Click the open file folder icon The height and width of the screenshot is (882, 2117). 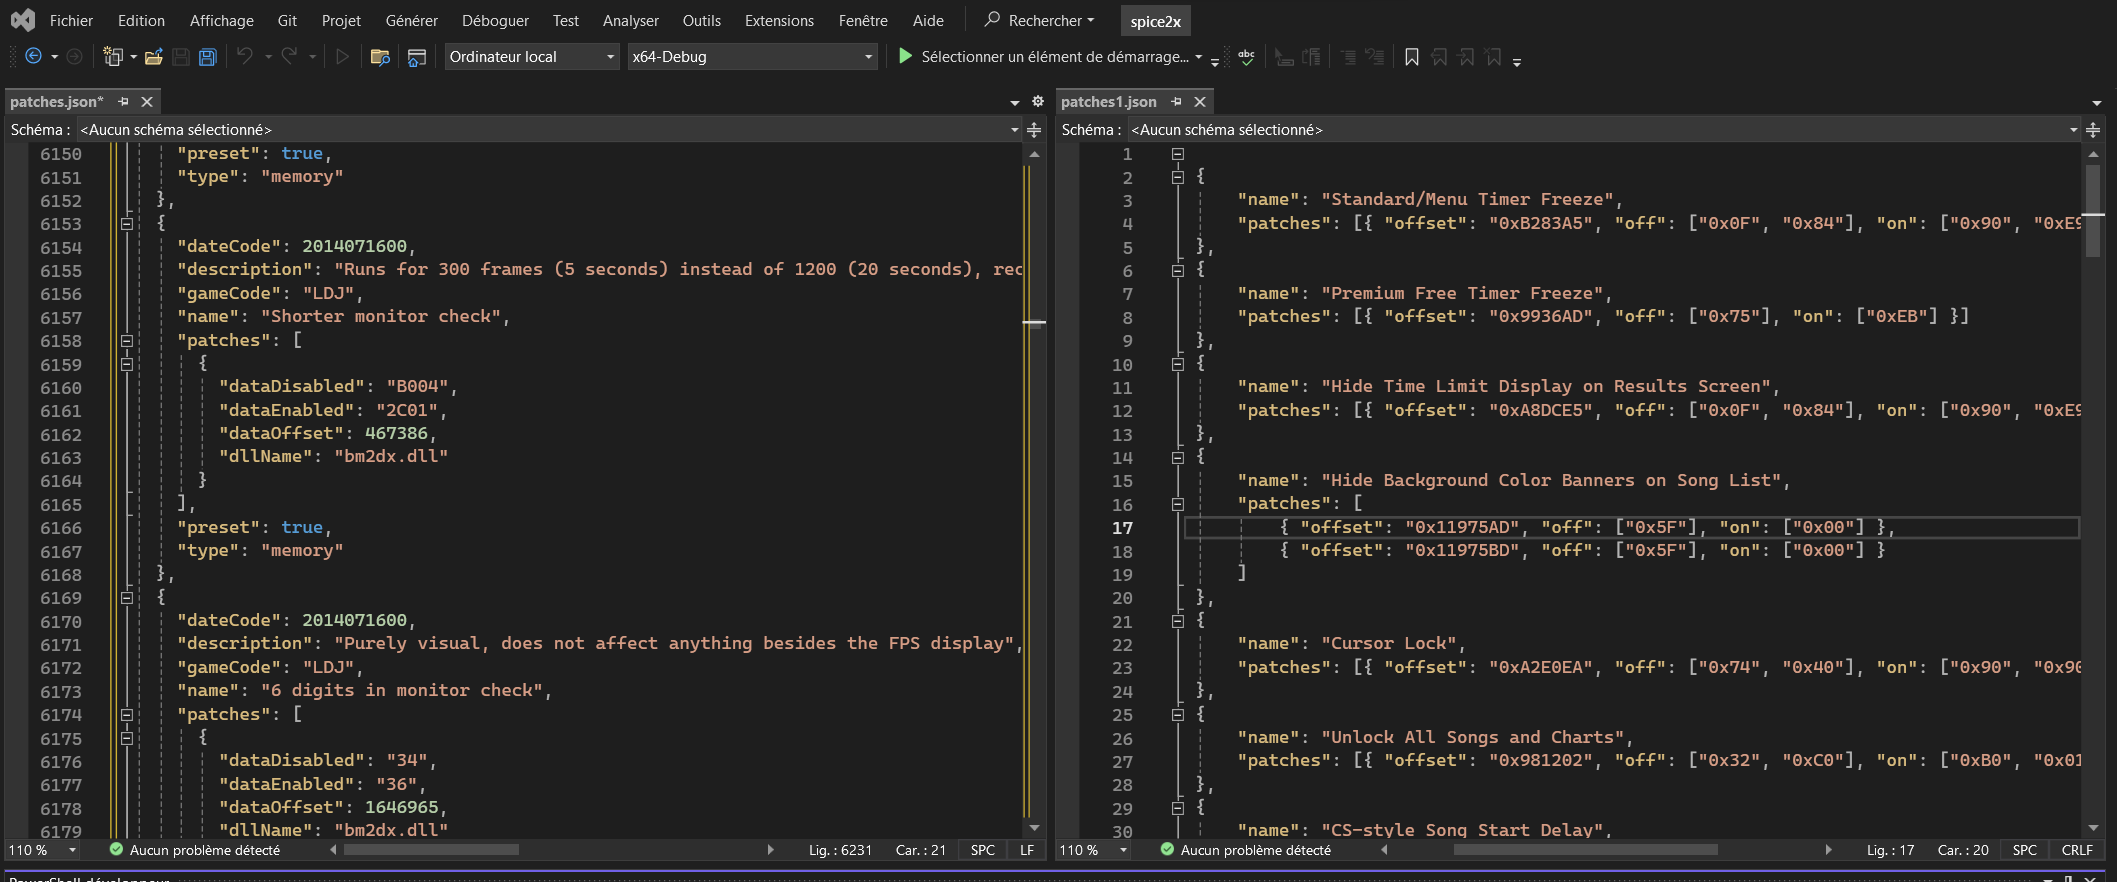click(x=154, y=57)
